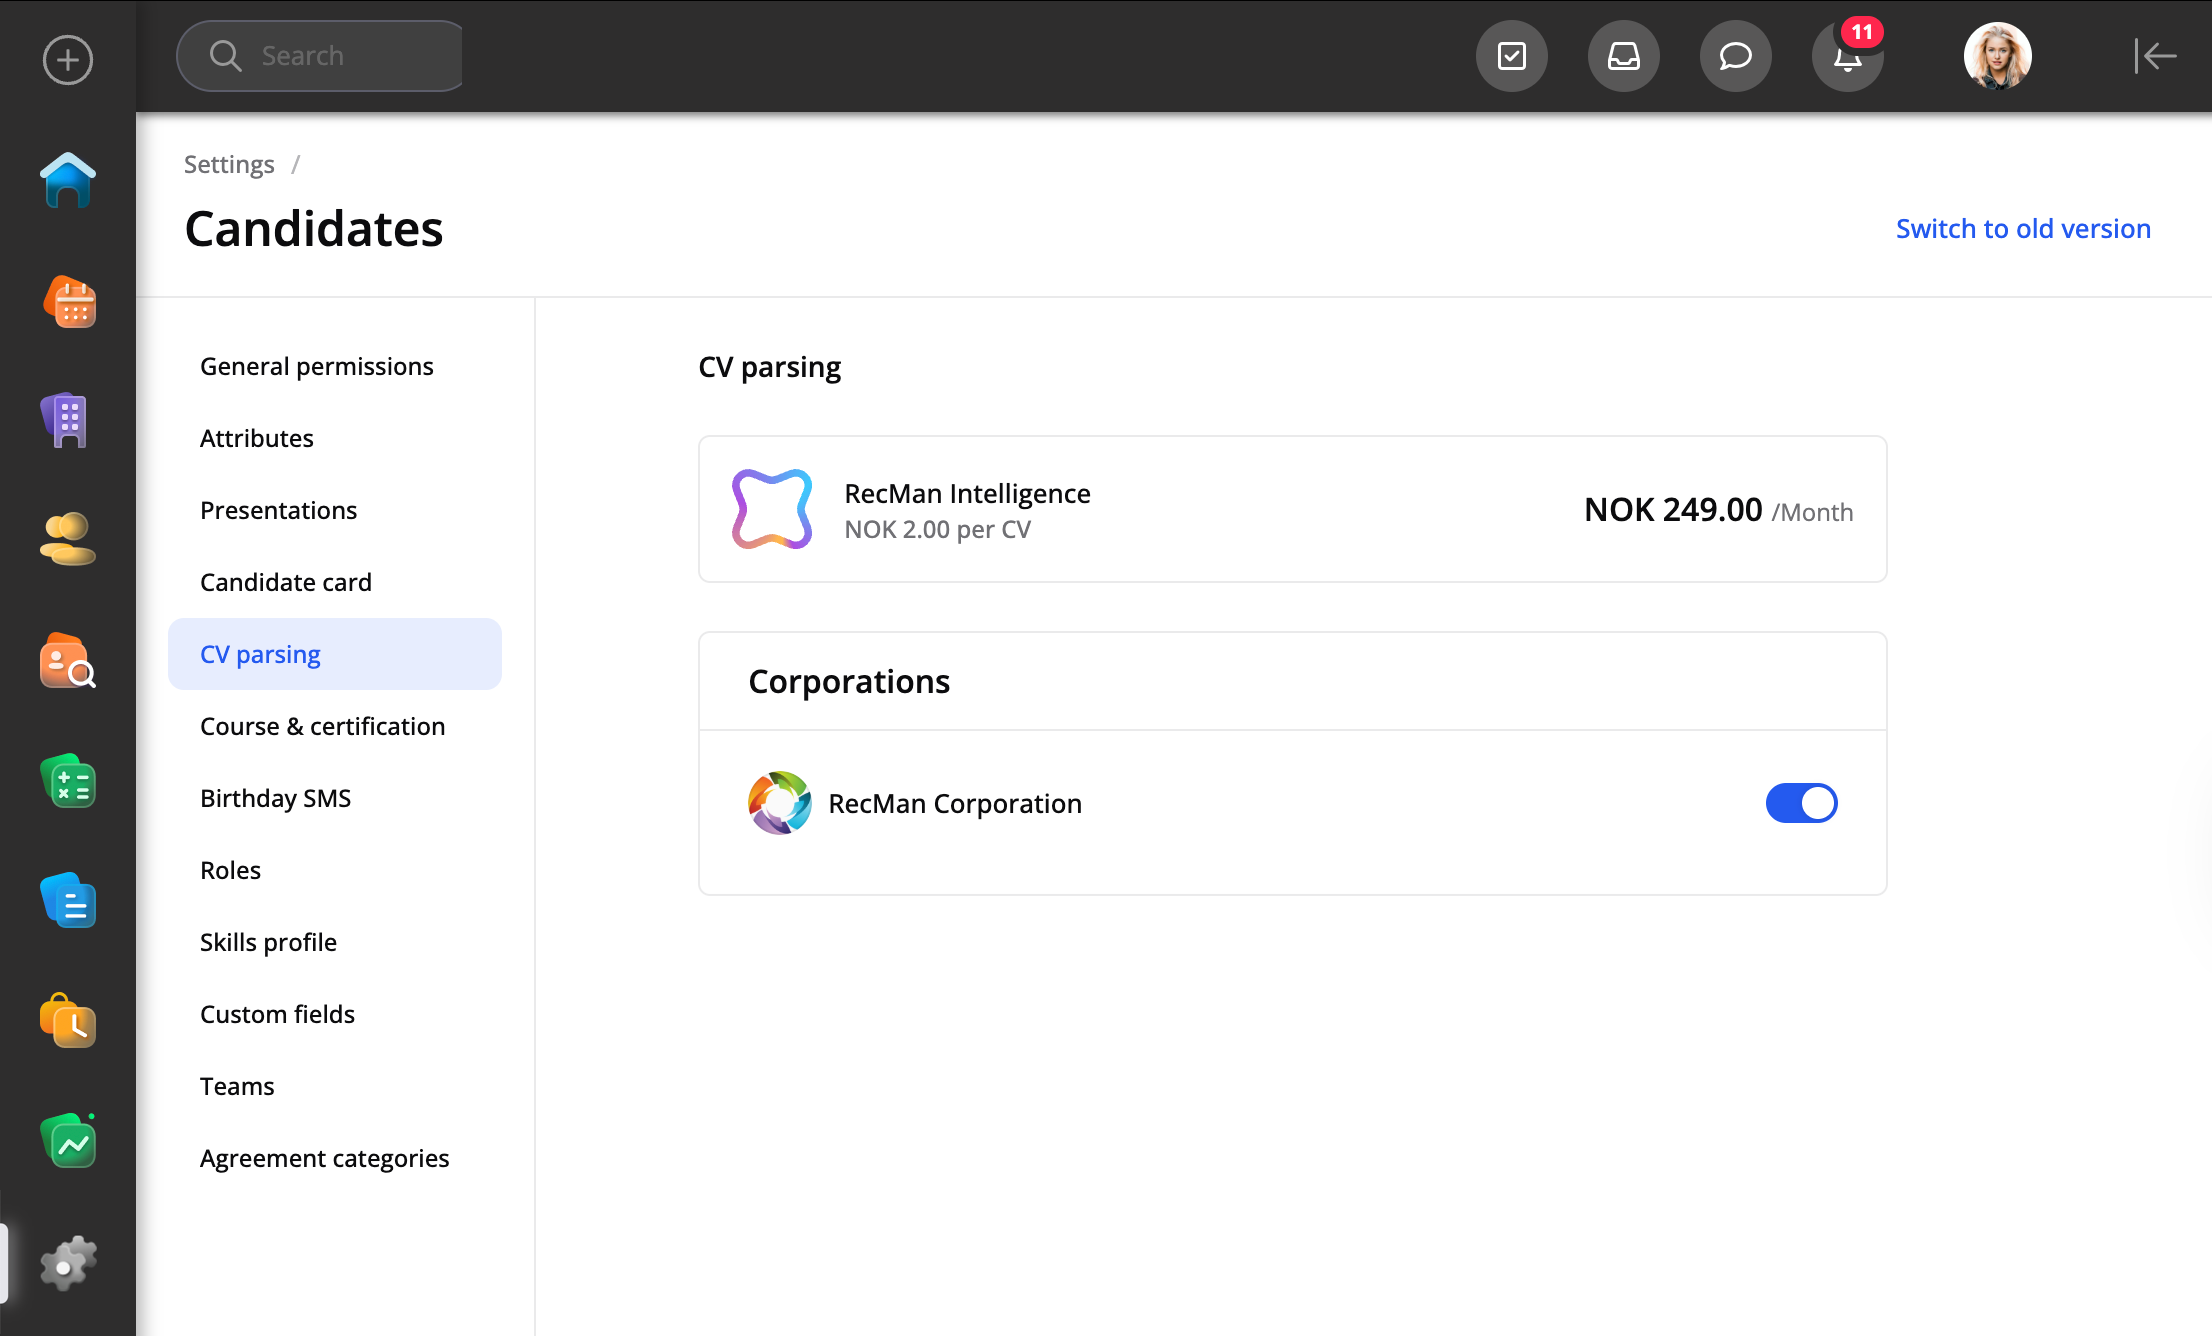Go to Settings breadcrumb
The width and height of the screenshot is (2212, 1336).
(229, 164)
